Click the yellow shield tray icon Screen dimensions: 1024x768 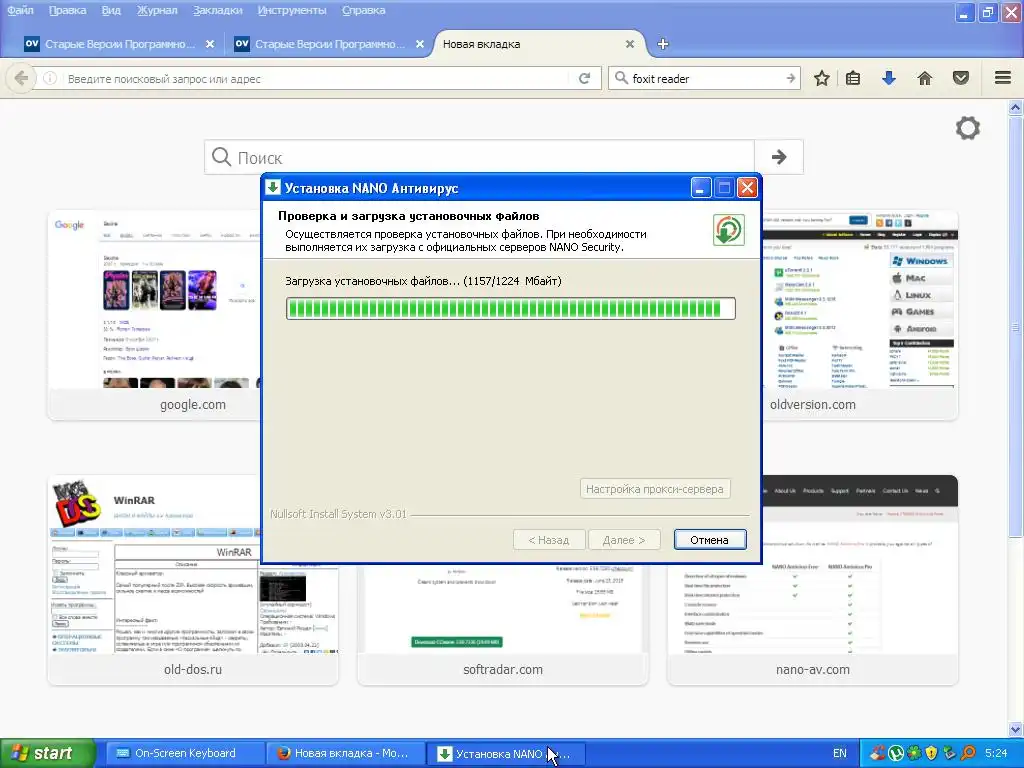click(931, 753)
